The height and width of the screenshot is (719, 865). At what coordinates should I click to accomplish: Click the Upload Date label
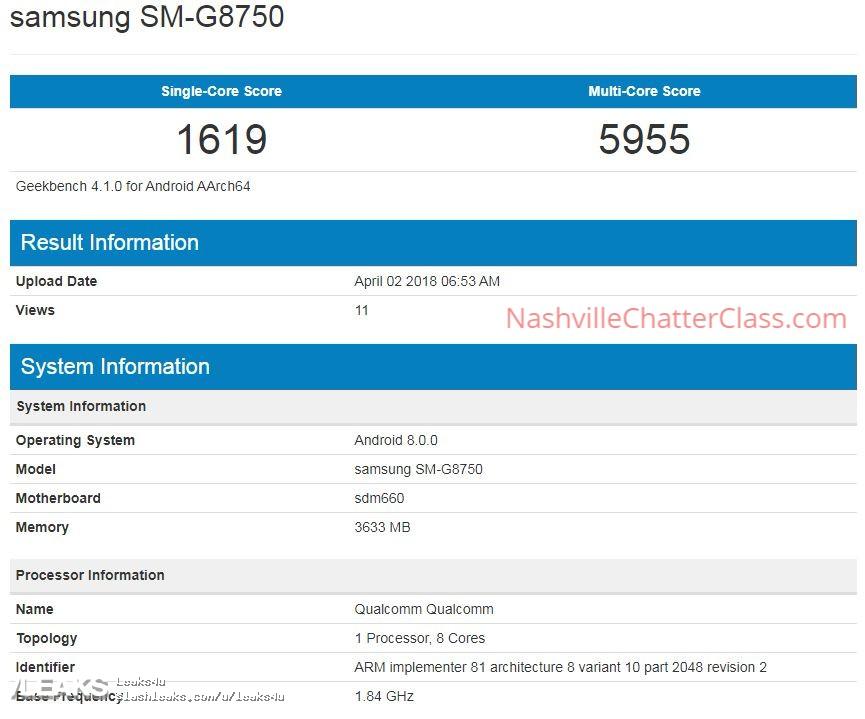(56, 281)
